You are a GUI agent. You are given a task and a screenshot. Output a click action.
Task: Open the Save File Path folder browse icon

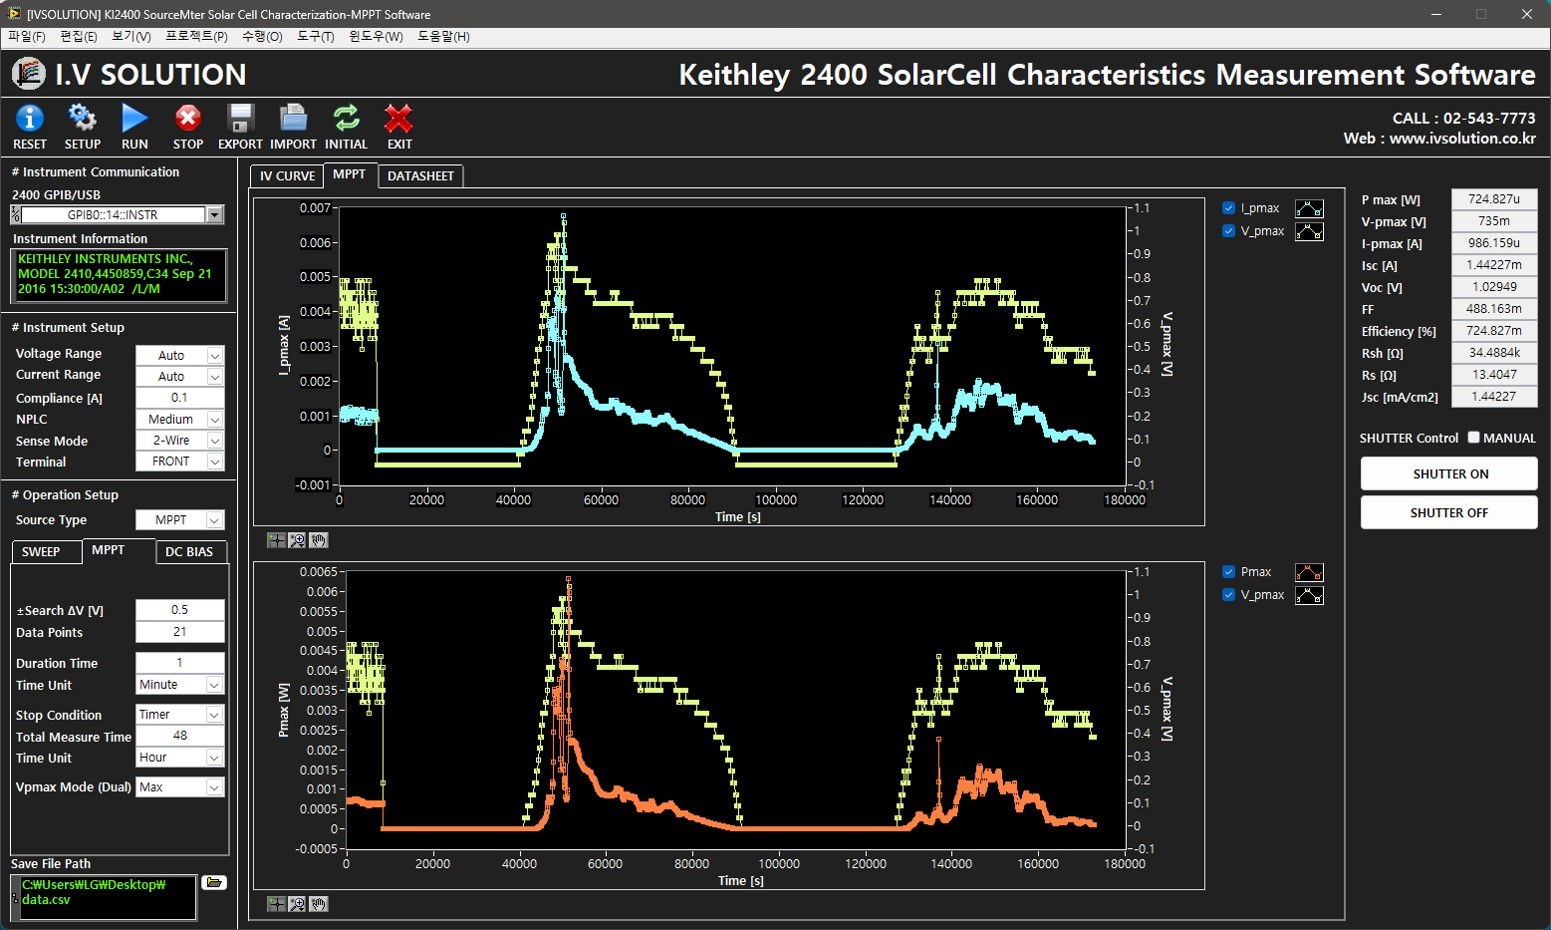[x=214, y=882]
